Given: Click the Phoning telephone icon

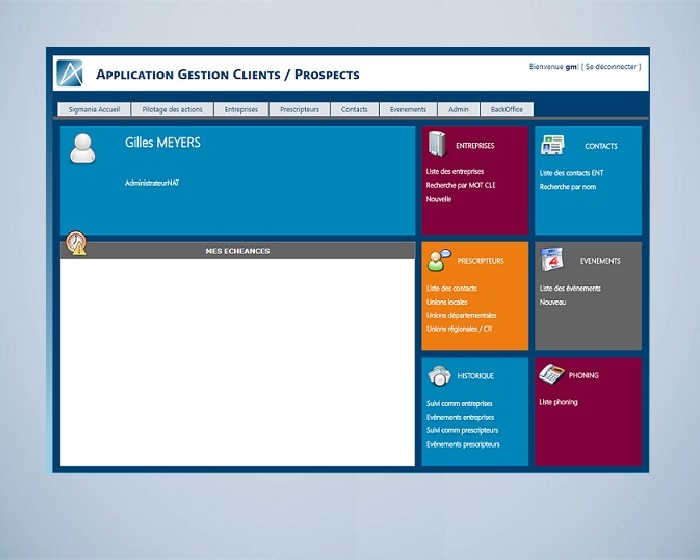Looking at the screenshot, I should point(552,374).
